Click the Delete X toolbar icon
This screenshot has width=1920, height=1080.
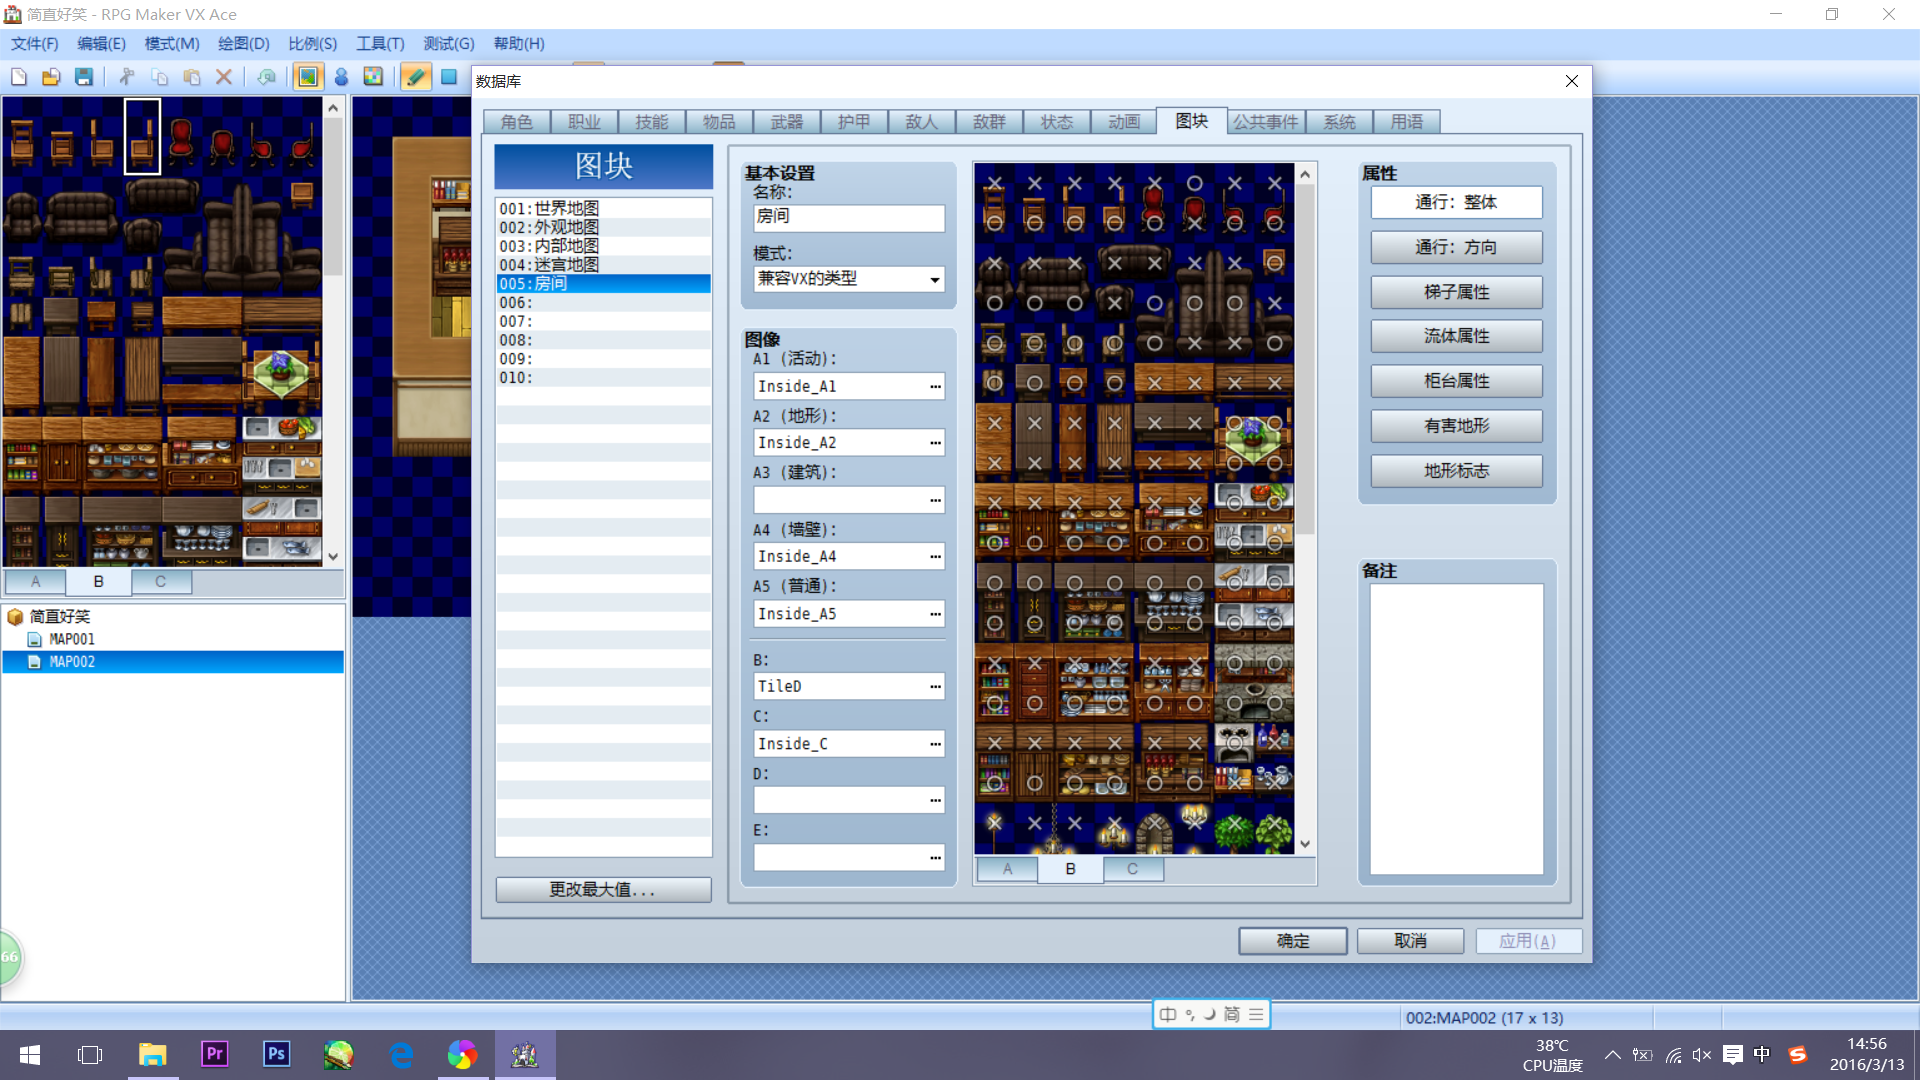(224, 77)
